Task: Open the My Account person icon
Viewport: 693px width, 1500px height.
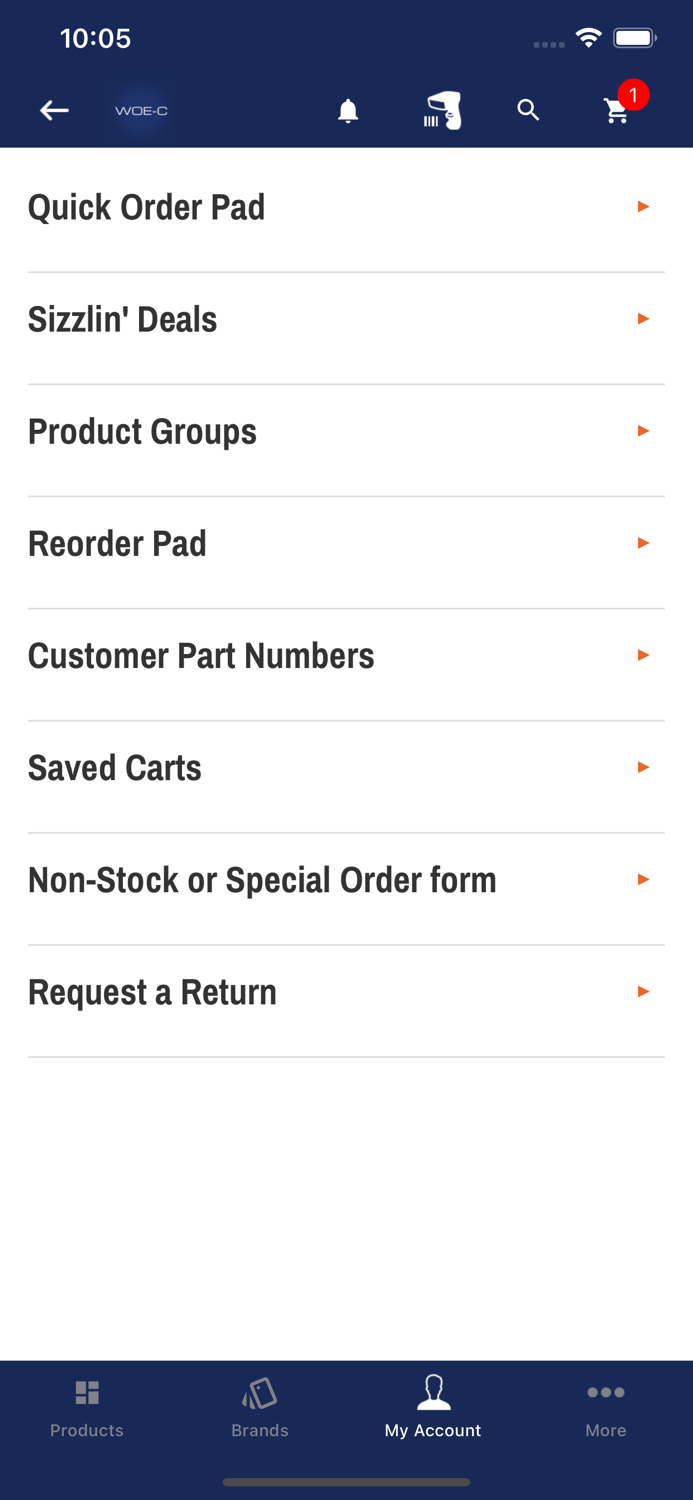Action: click(x=433, y=1391)
